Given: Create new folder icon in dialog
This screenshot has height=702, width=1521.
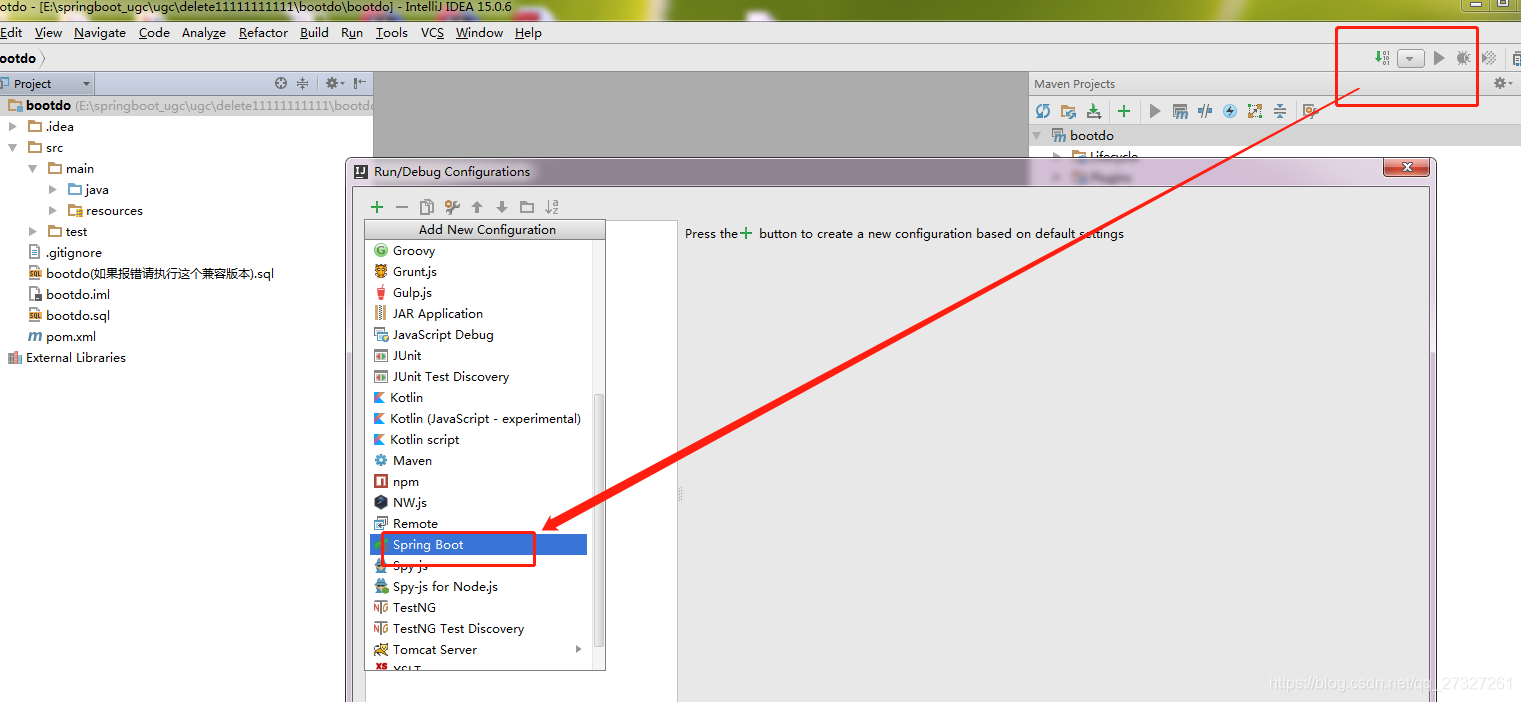Looking at the screenshot, I should tap(527, 207).
